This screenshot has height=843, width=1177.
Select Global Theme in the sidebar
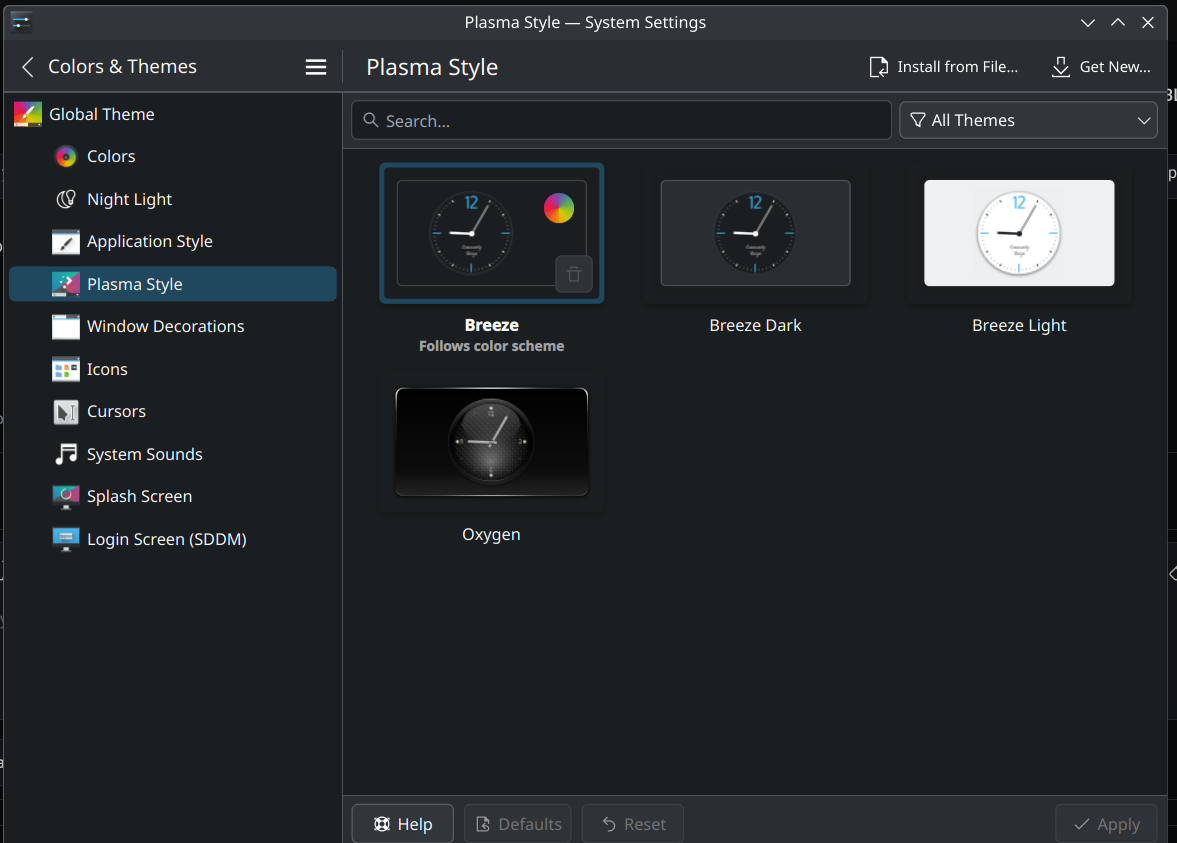101,114
